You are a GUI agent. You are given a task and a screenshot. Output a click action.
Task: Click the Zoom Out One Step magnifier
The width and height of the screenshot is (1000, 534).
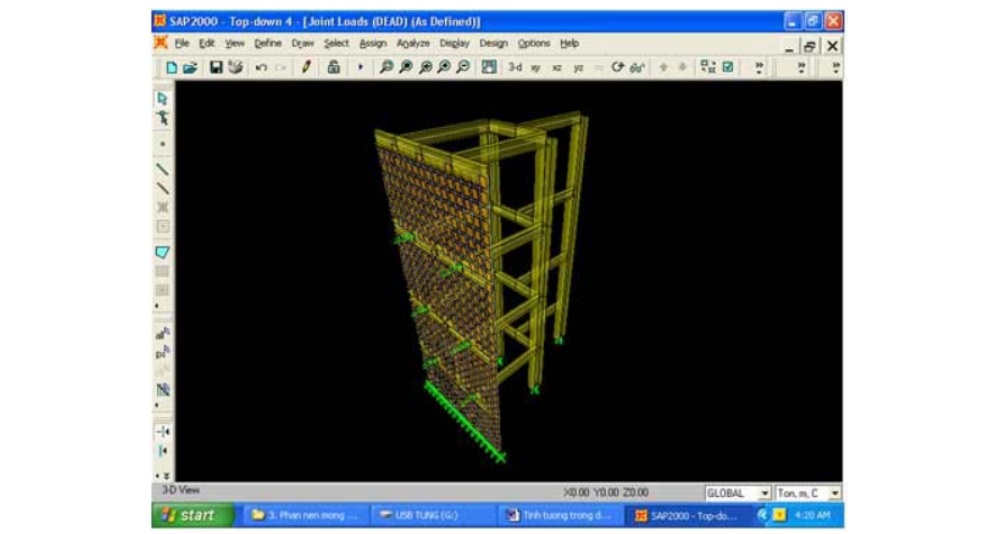click(x=464, y=68)
